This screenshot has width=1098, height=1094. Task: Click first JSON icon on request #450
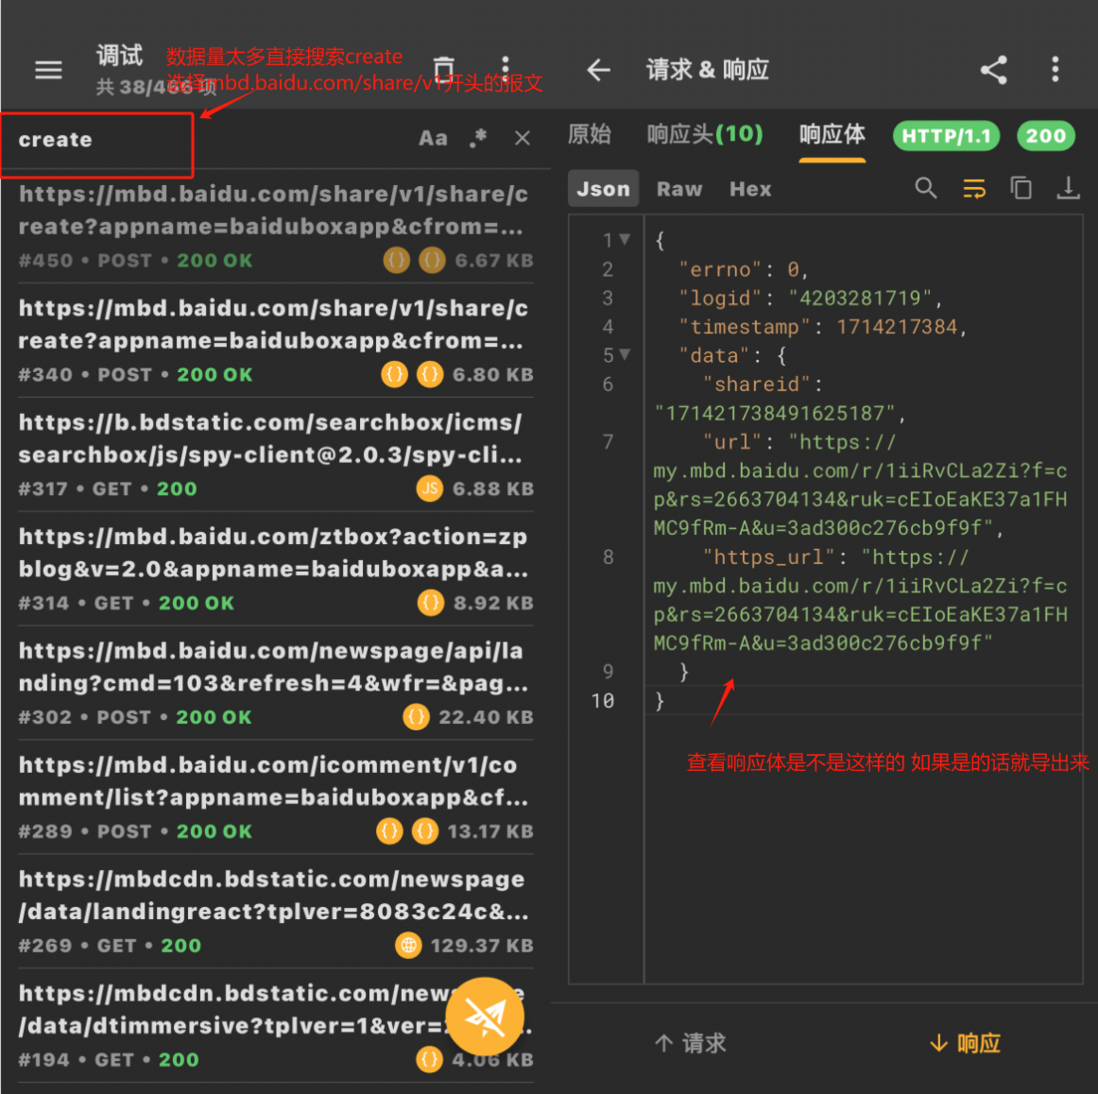tap(396, 261)
